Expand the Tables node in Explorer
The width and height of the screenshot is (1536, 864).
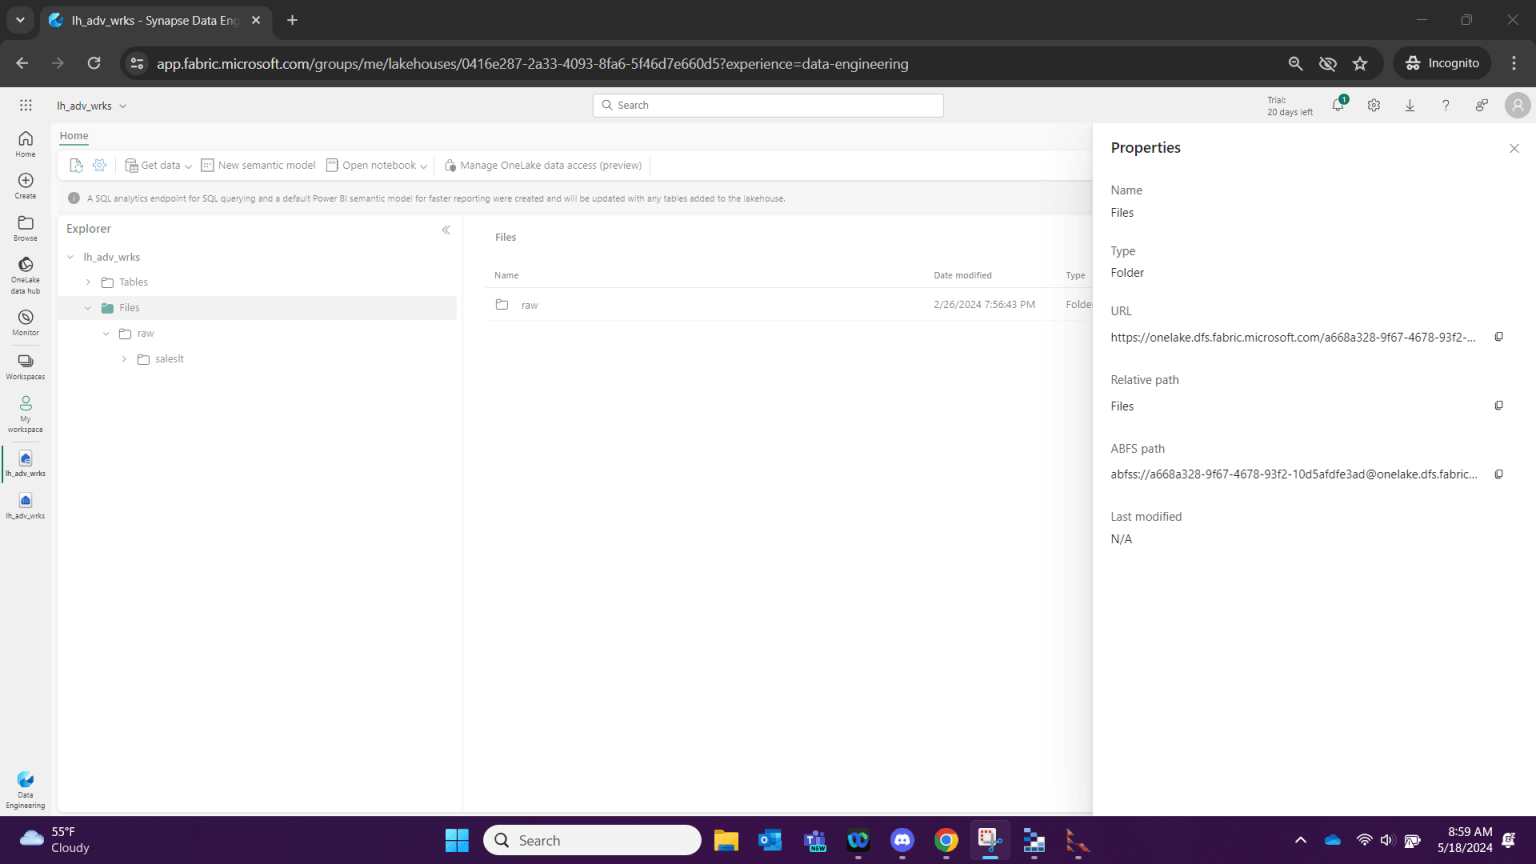coord(87,282)
